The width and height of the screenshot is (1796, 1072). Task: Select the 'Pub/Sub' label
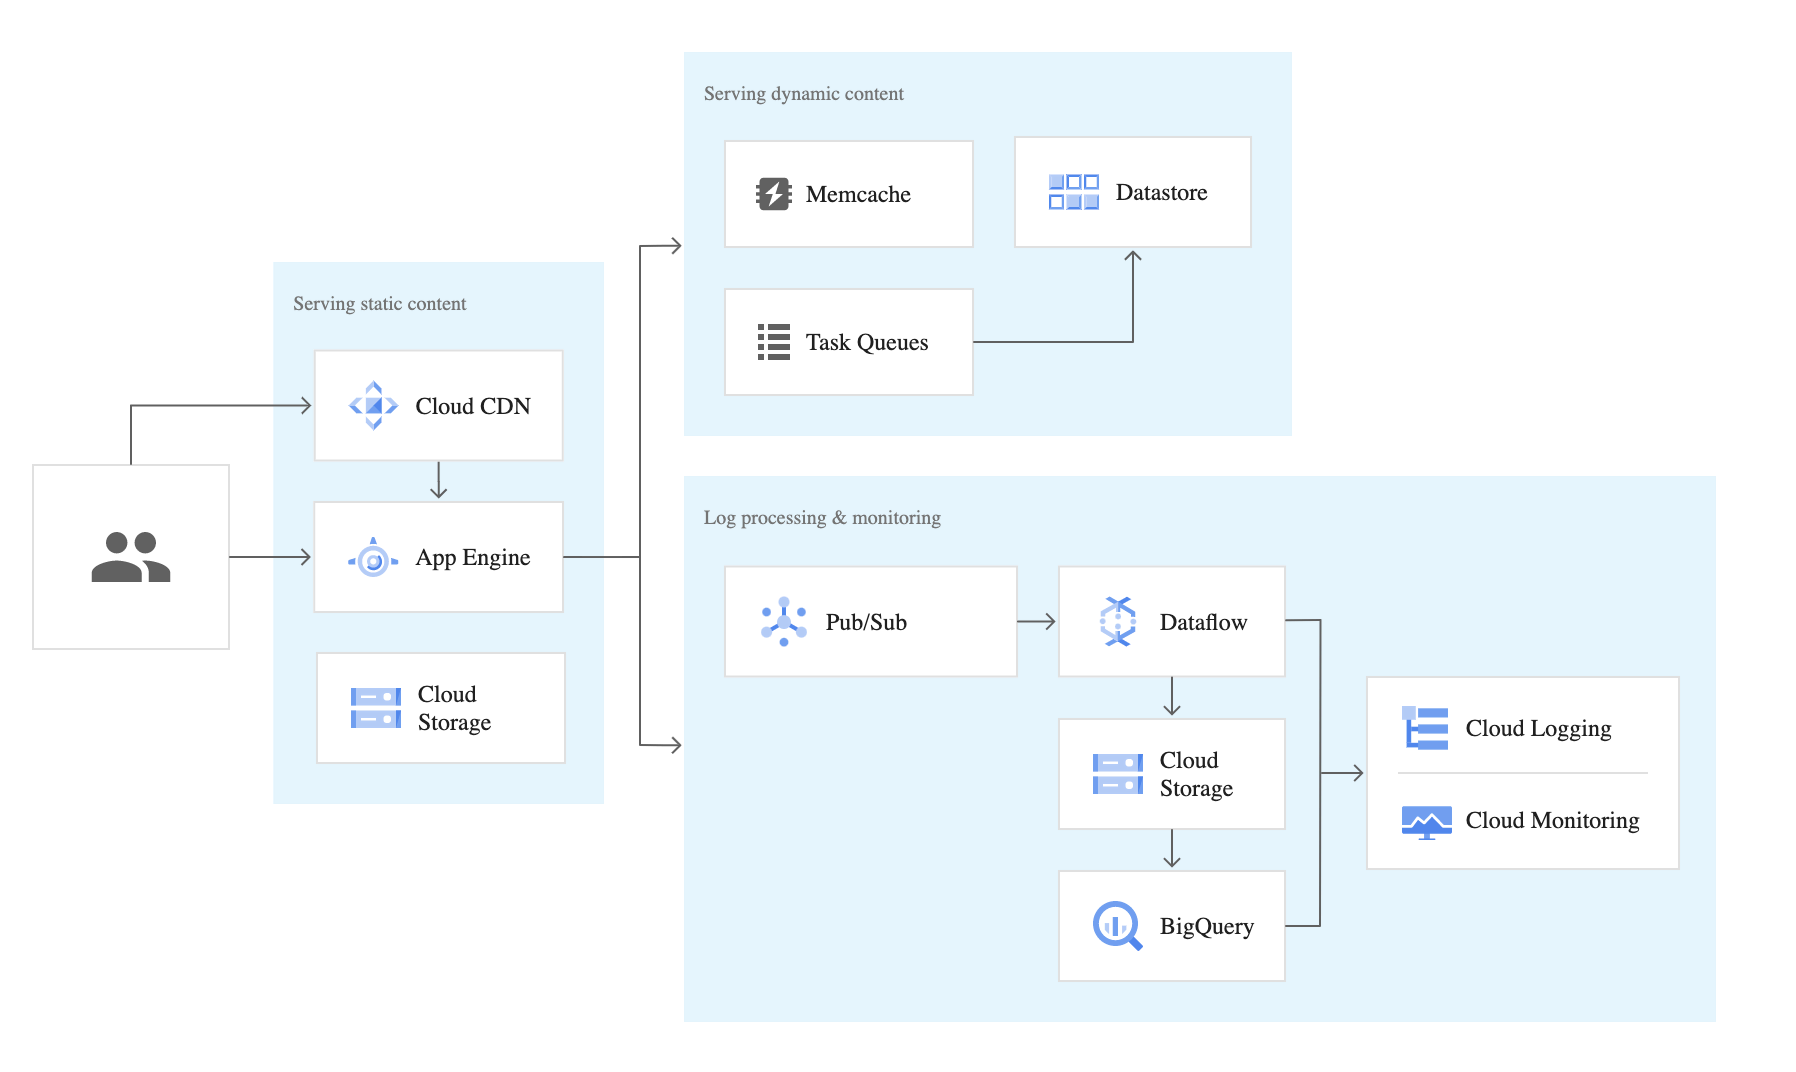click(x=866, y=622)
